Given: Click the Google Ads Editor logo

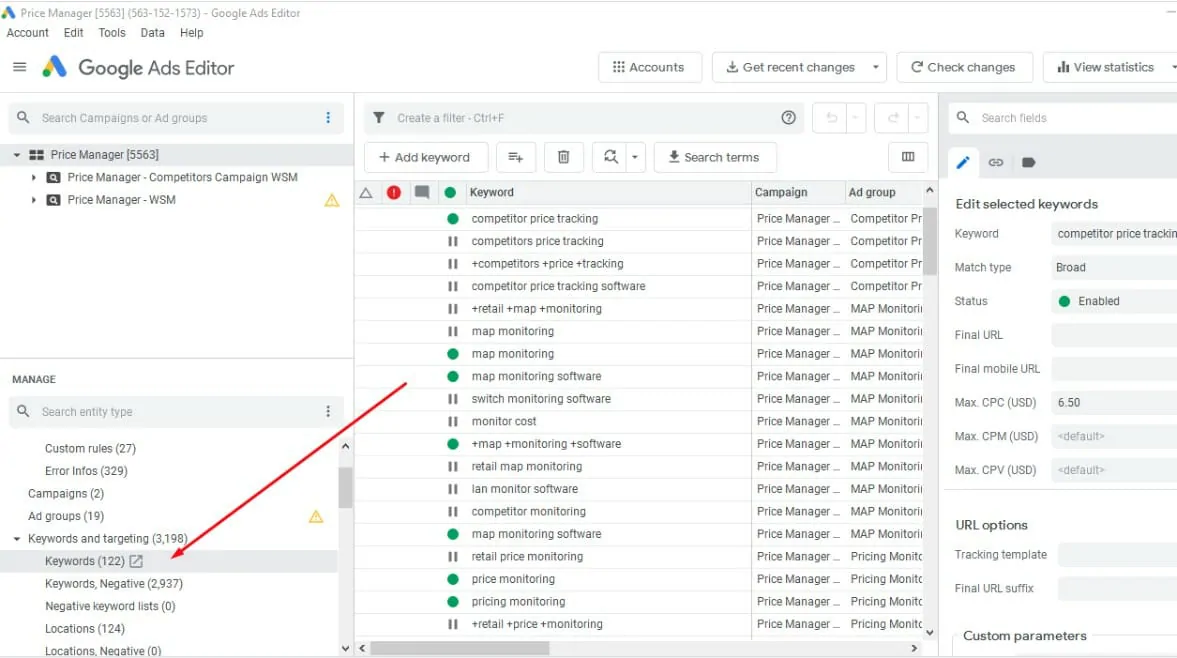Looking at the screenshot, I should tap(54, 67).
